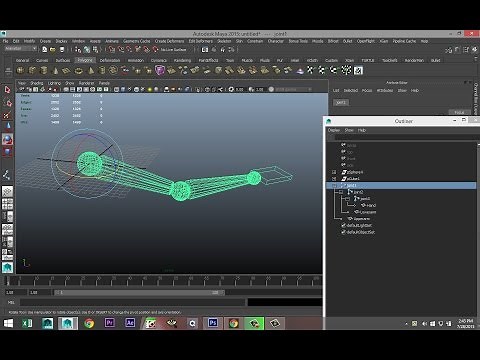Open the viewport Shading menu
This screenshot has height=360, width=480.
37,83
